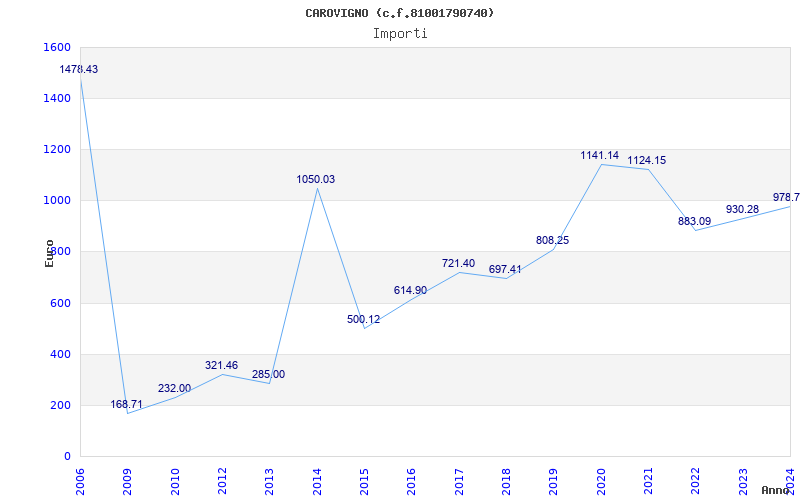
Task: Click the Importi subtitle text
Action: coord(400,33)
